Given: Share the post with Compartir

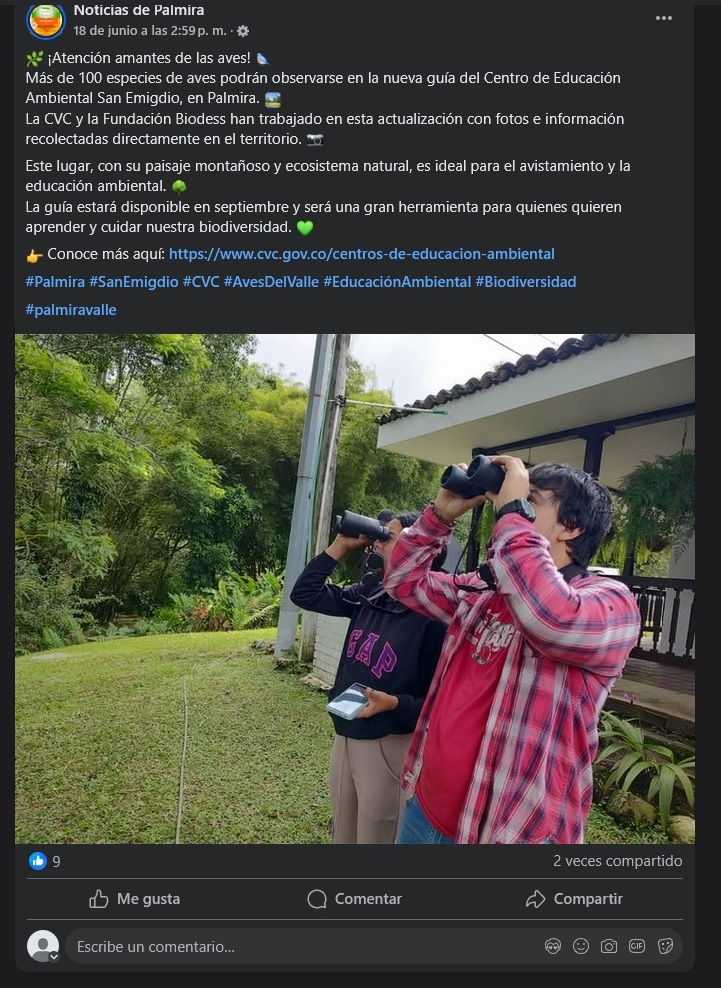Looking at the screenshot, I should pyautogui.click(x=574, y=899).
